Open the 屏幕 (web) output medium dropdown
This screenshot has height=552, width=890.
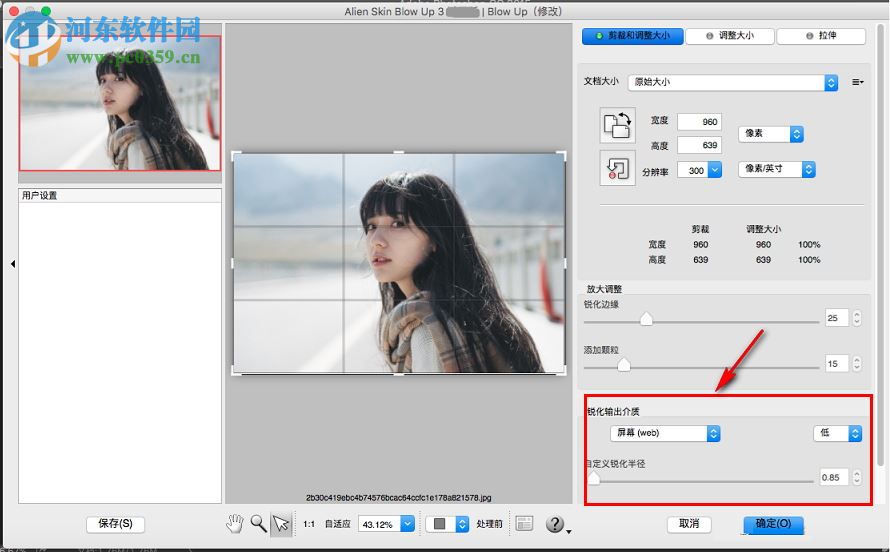tap(665, 433)
